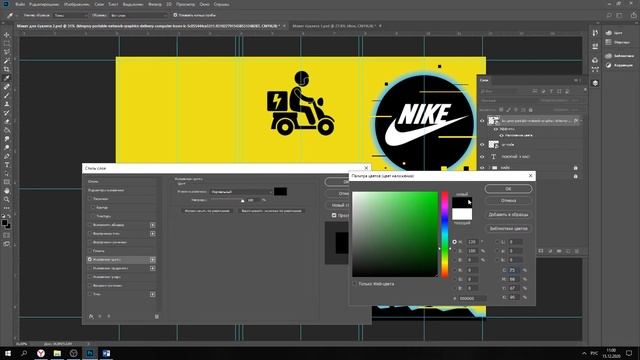Click OK in the Color Picker dialog
The image size is (640, 360).
(508, 189)
